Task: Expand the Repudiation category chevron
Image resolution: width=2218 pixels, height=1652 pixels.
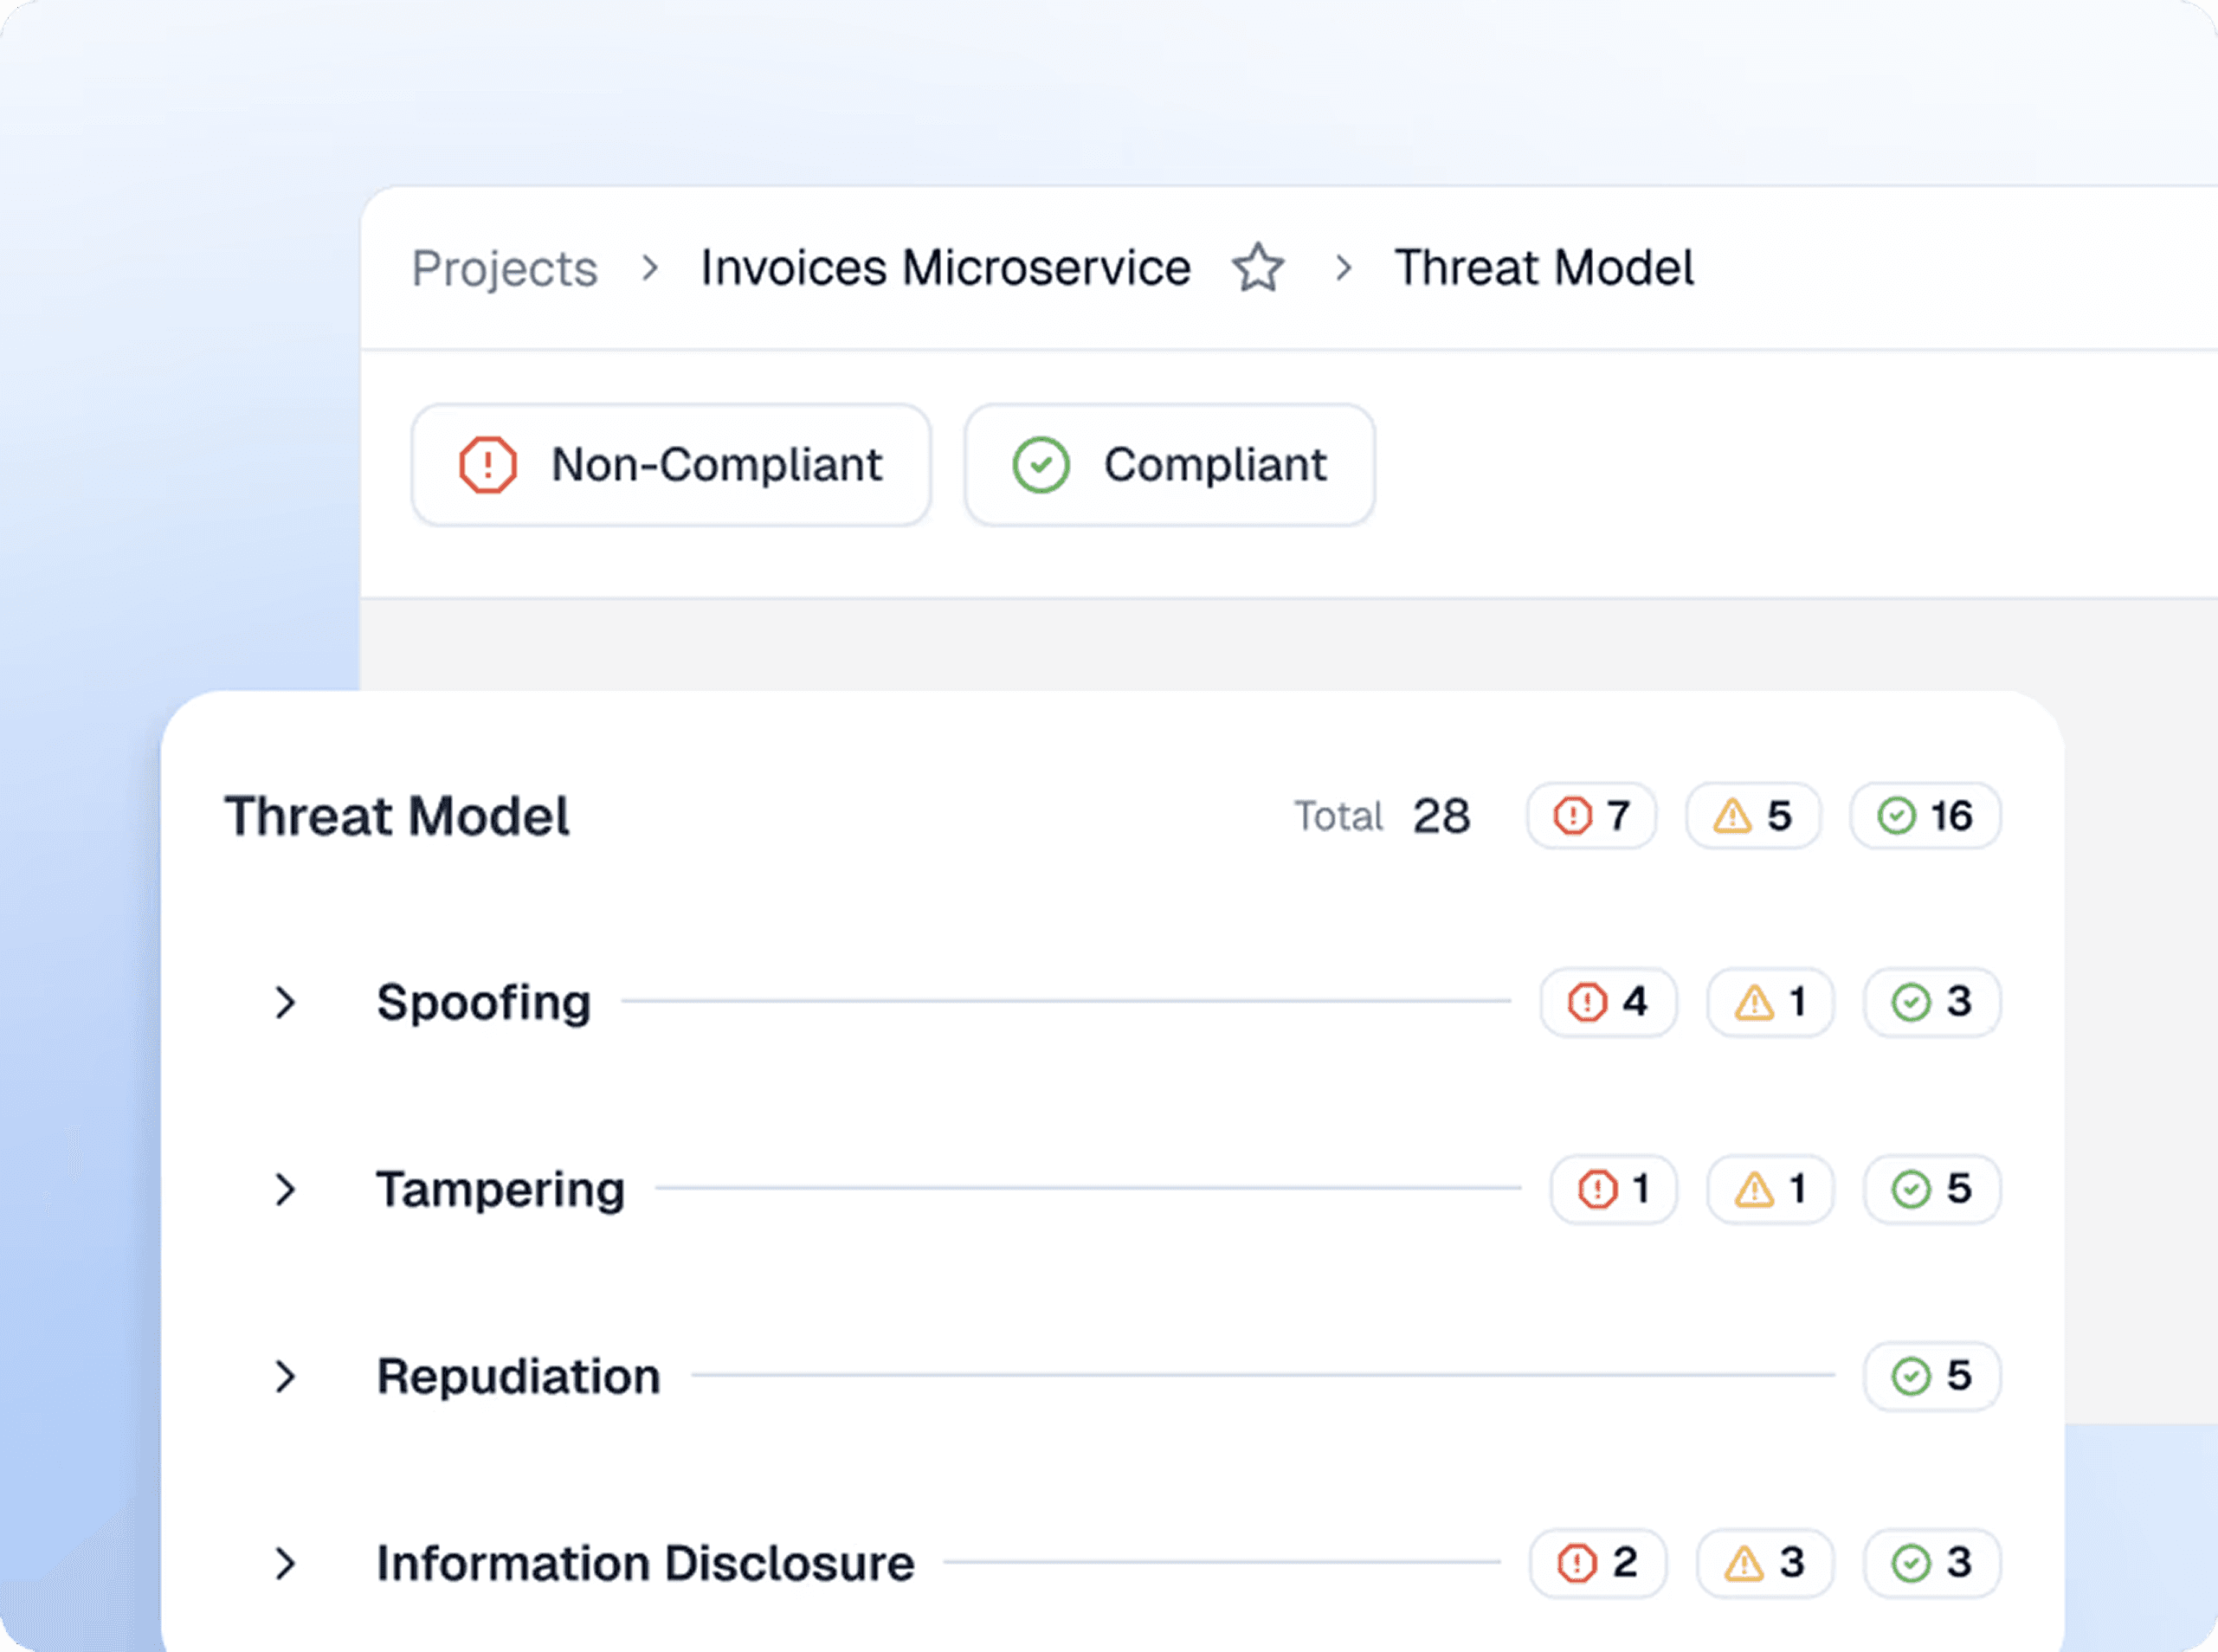Action: click(x=286, y=1376)
